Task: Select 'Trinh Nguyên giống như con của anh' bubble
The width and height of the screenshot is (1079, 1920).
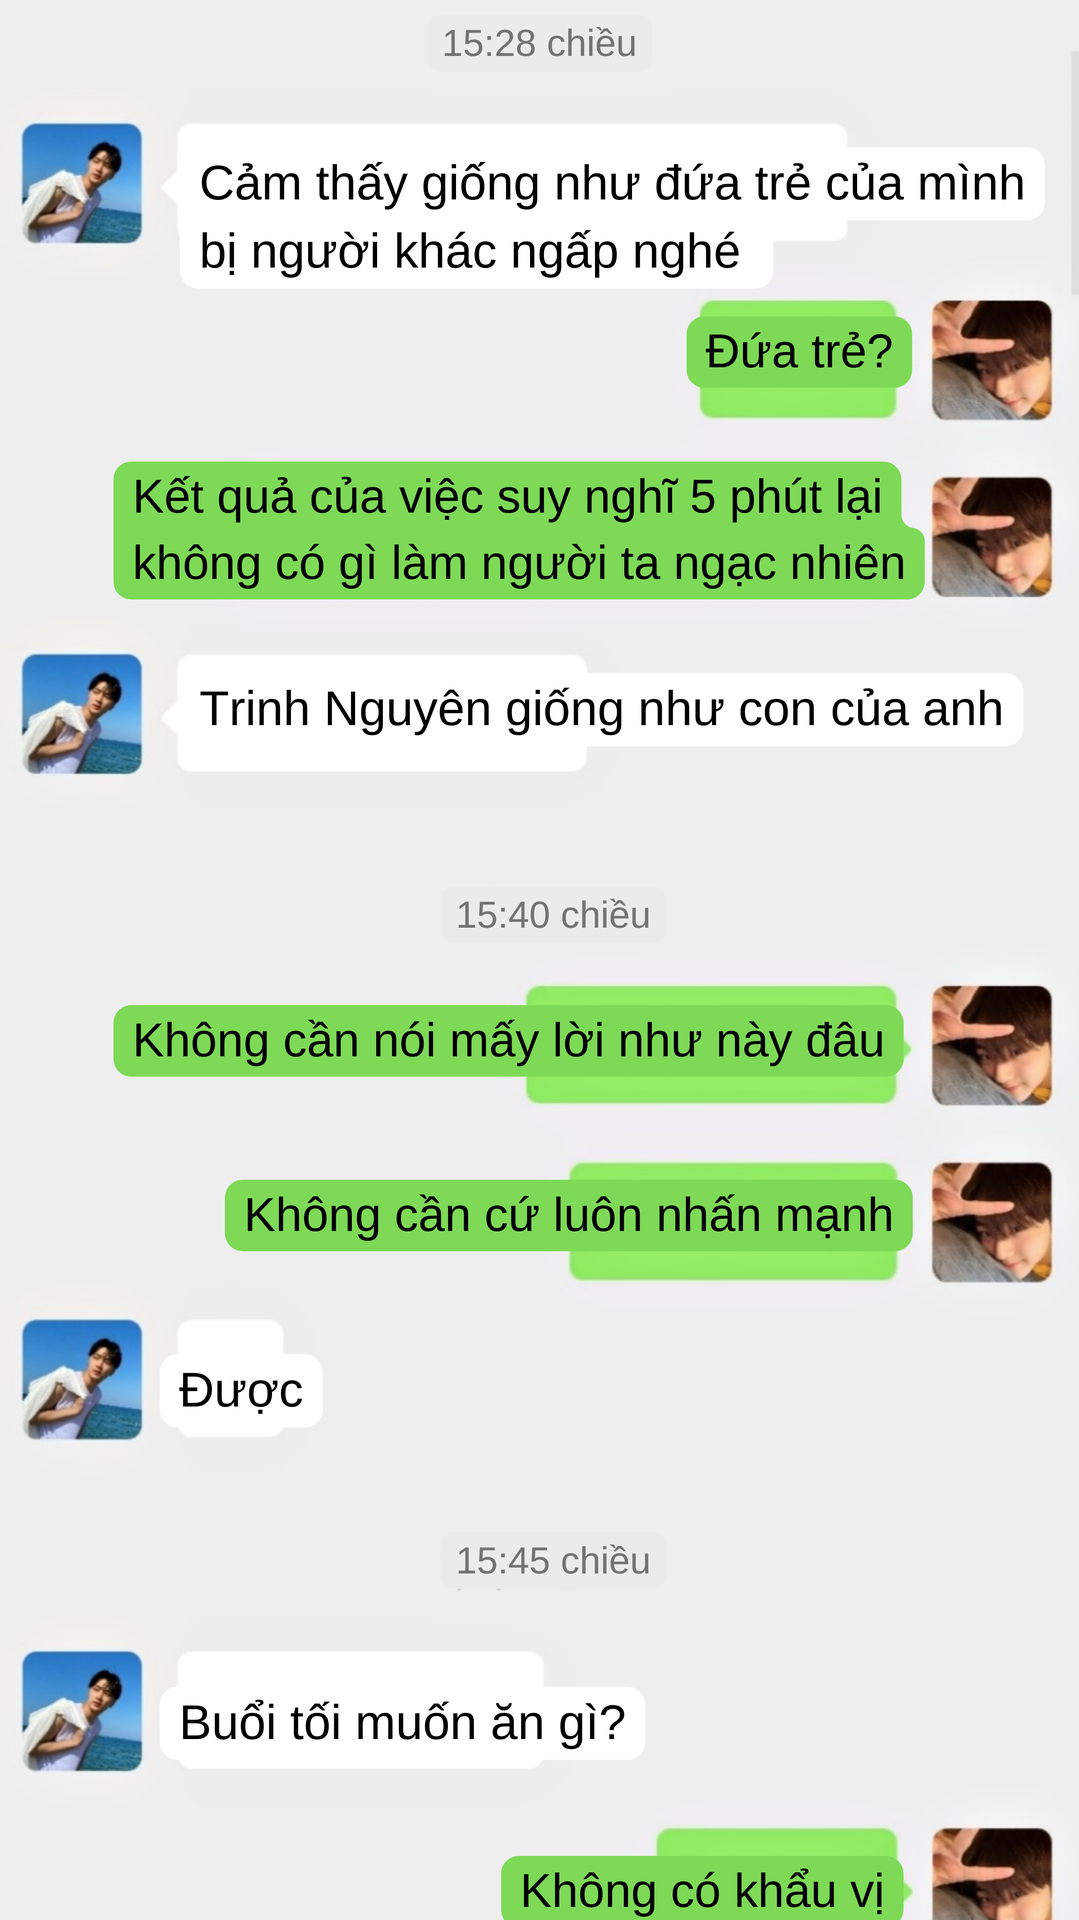Action: (600, 712)
